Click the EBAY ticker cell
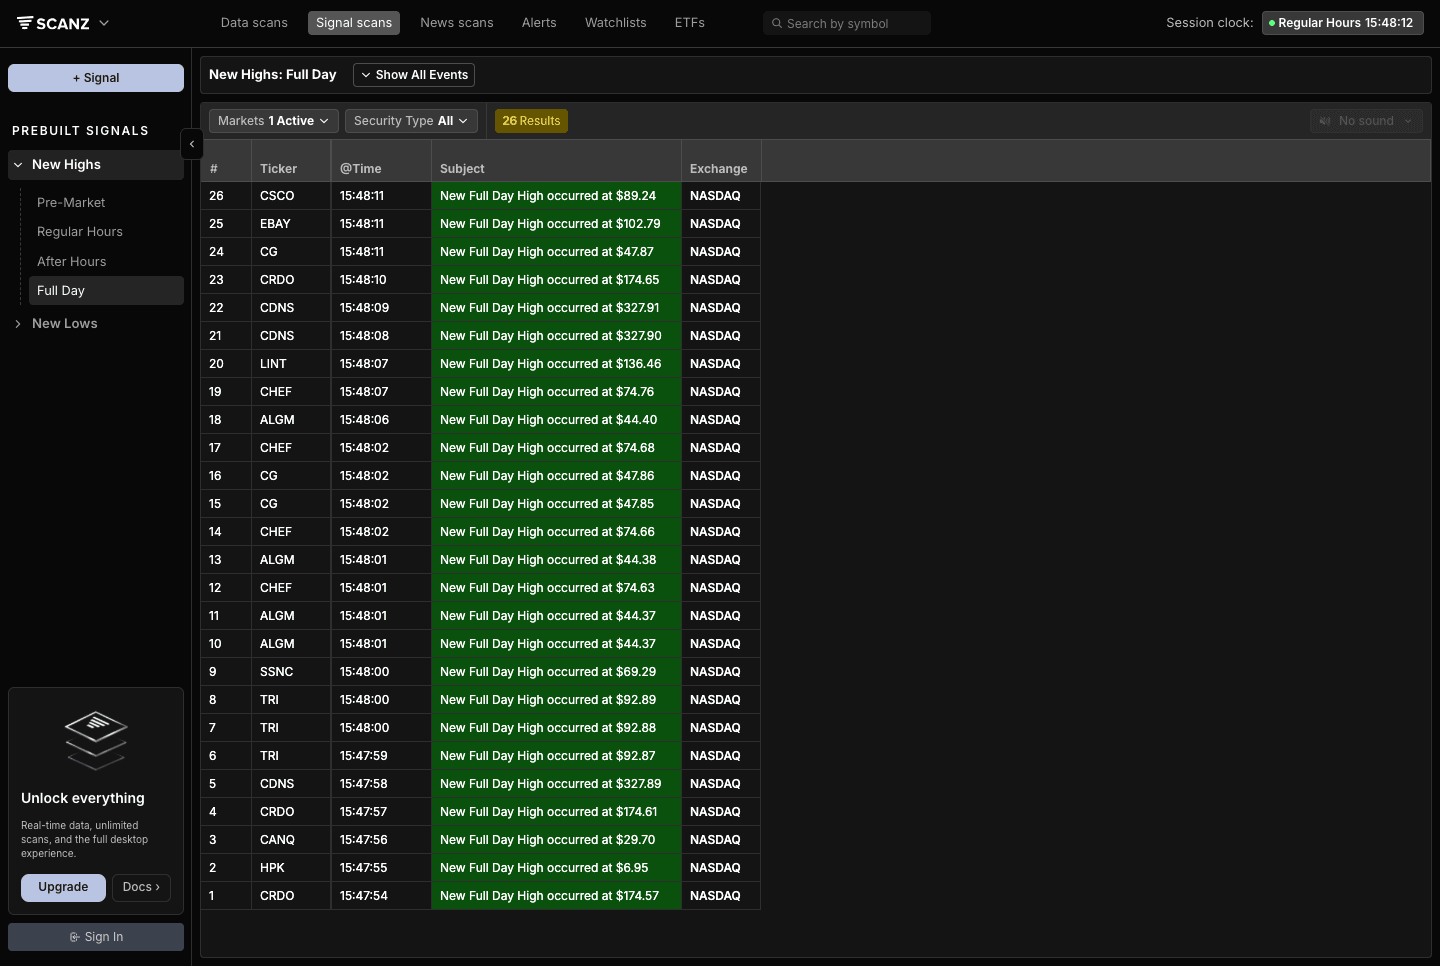 click(291, 224)
